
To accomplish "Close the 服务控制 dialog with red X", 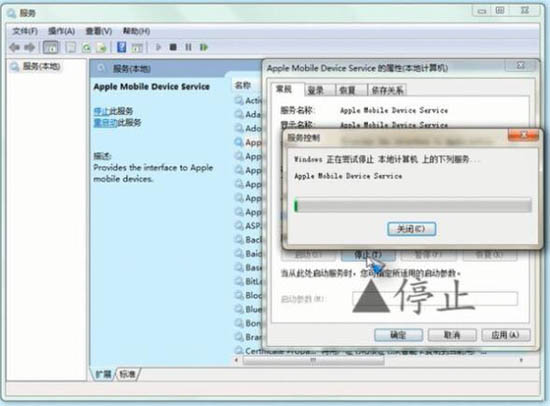I will pyautogui.click(x=523, y=135).
